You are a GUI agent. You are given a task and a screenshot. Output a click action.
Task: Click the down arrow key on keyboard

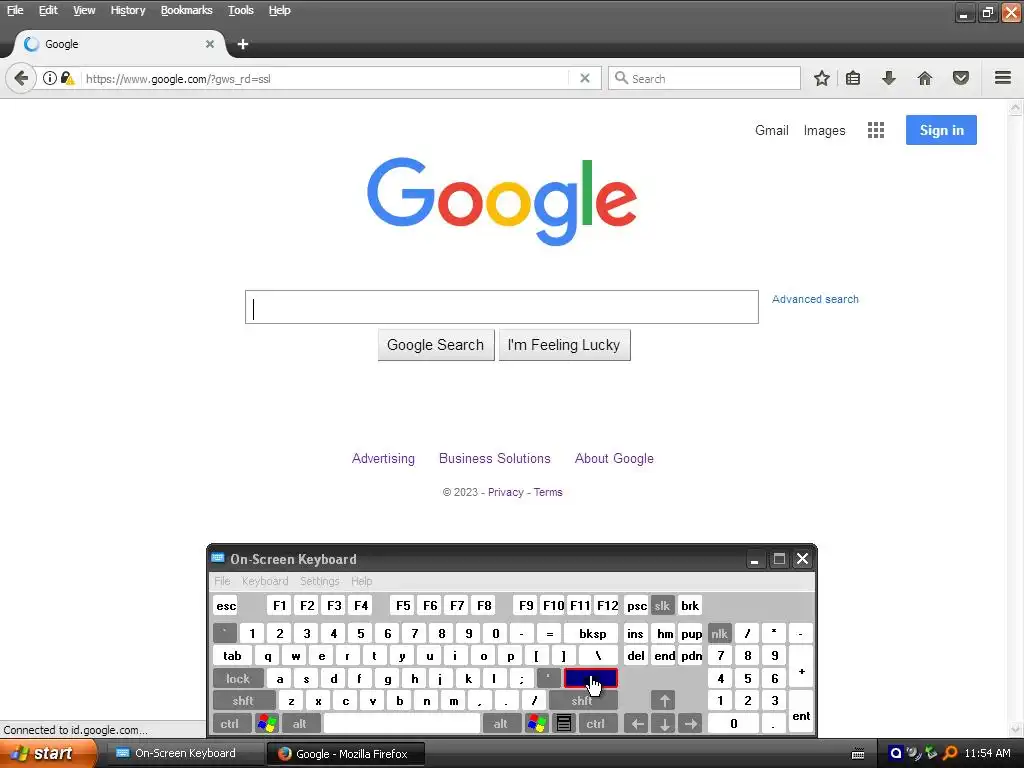coord(664,723)
